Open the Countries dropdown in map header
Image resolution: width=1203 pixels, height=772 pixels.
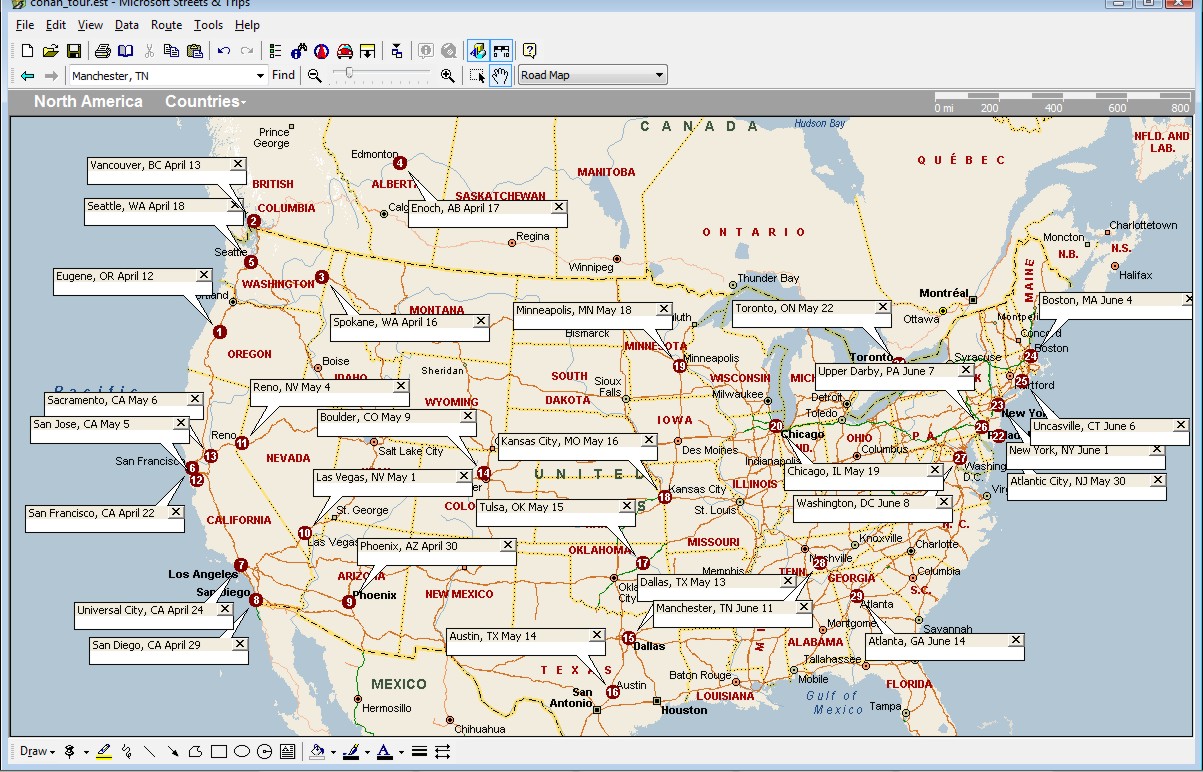pyautogui.click(x=205, y=101)
